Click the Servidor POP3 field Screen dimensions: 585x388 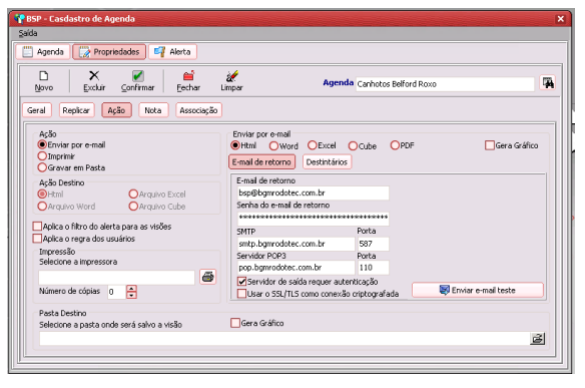[x=296, y=267]
